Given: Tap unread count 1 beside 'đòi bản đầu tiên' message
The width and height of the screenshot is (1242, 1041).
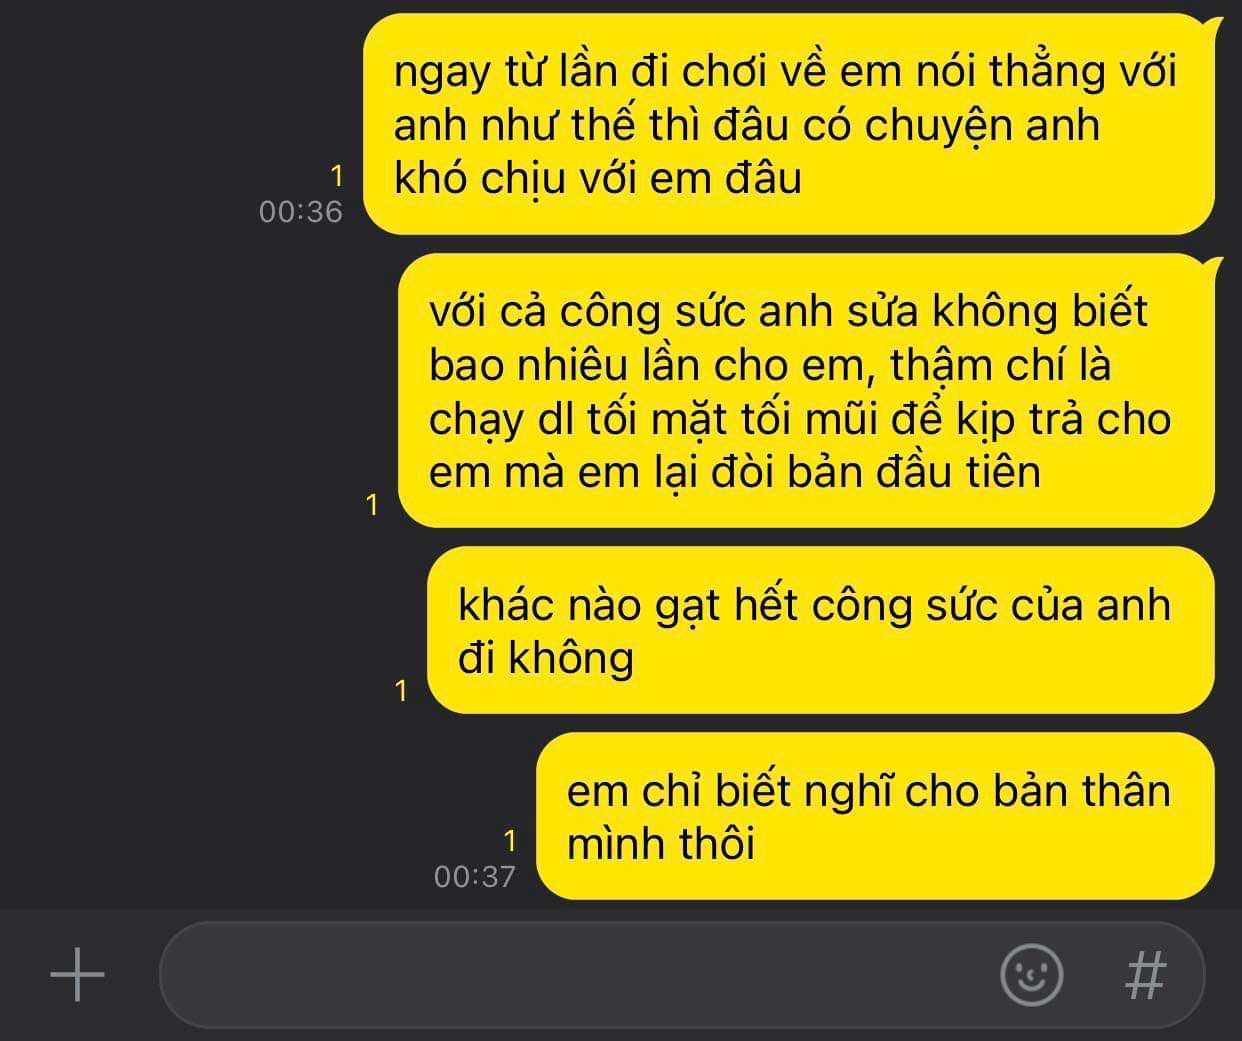Looking at the screenshot, I should point(373,505).
